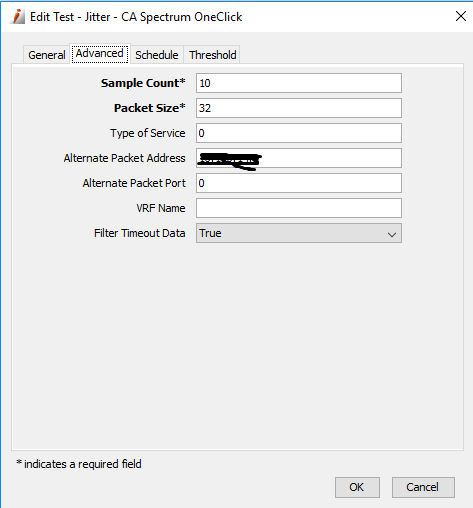The image size is (473, 508).
Task: Select the Advanced tab
Action: (x=100, y=54)
